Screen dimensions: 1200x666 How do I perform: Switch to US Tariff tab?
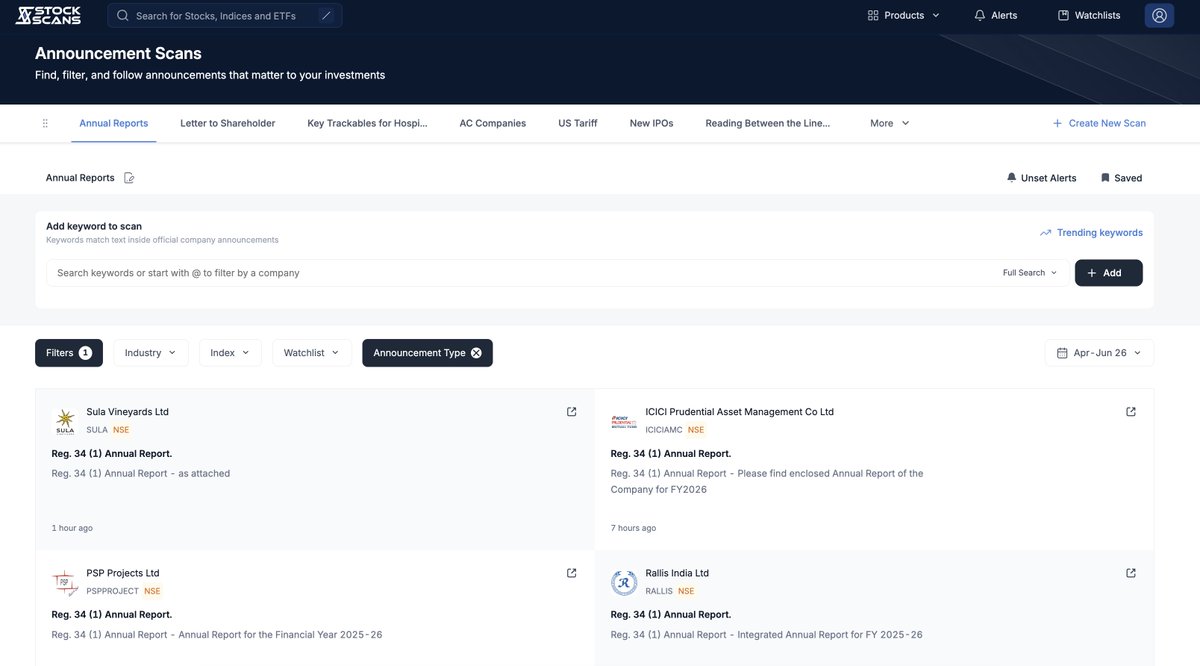coord(578,123)
